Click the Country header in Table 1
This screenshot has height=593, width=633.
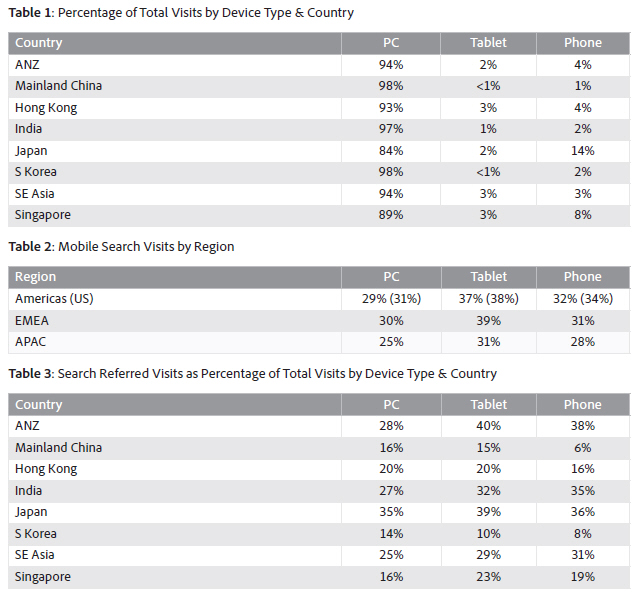(x=39, y=43)
